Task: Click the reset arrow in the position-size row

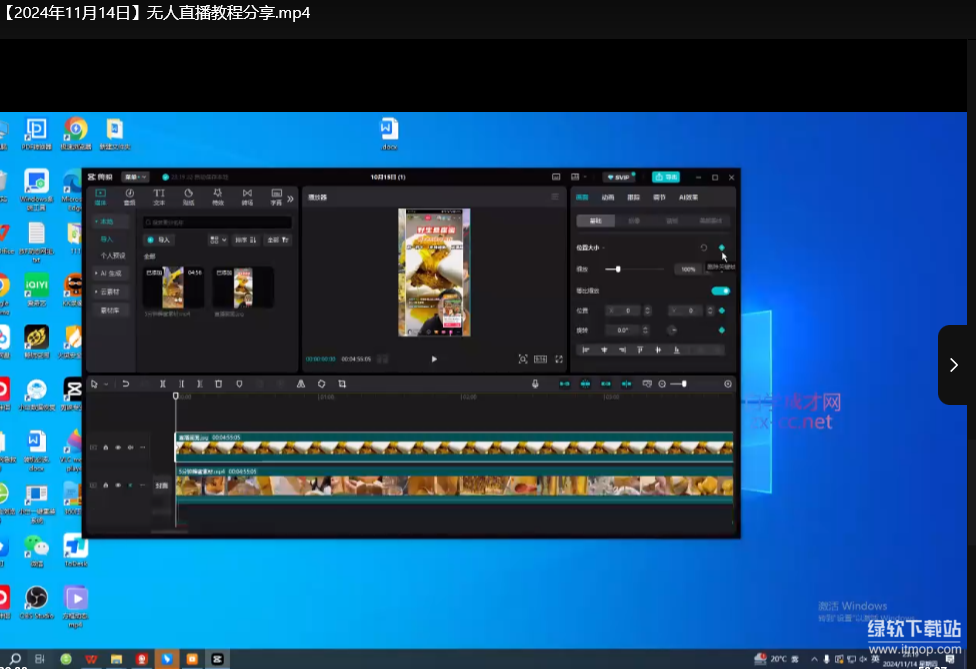Action: [x=704, y=248]
